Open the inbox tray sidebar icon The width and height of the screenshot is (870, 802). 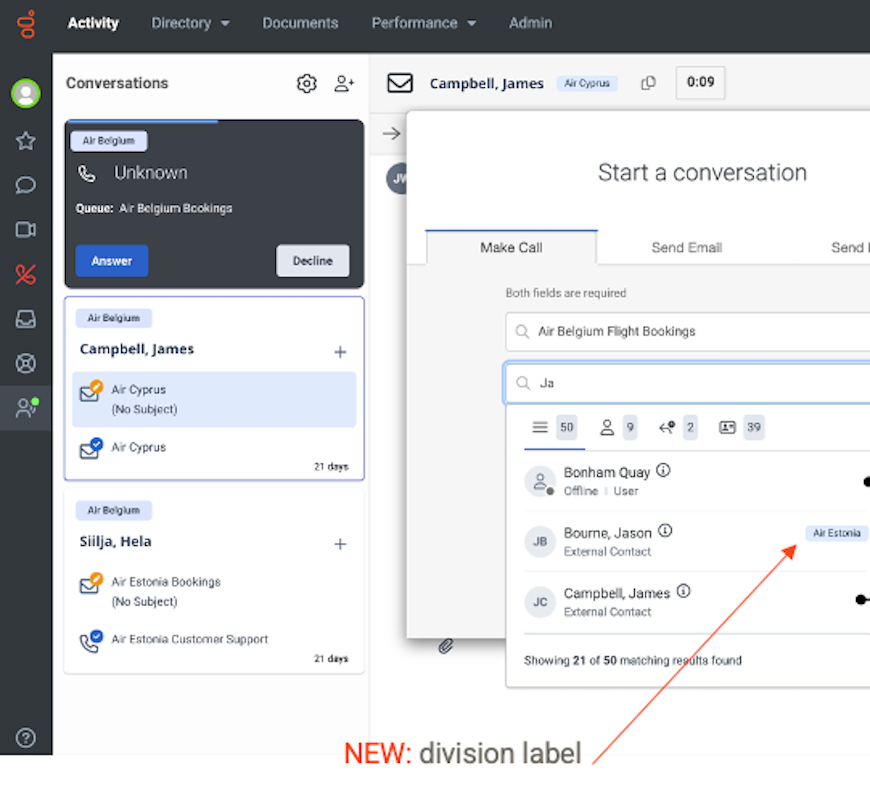[x=26, y=319]
